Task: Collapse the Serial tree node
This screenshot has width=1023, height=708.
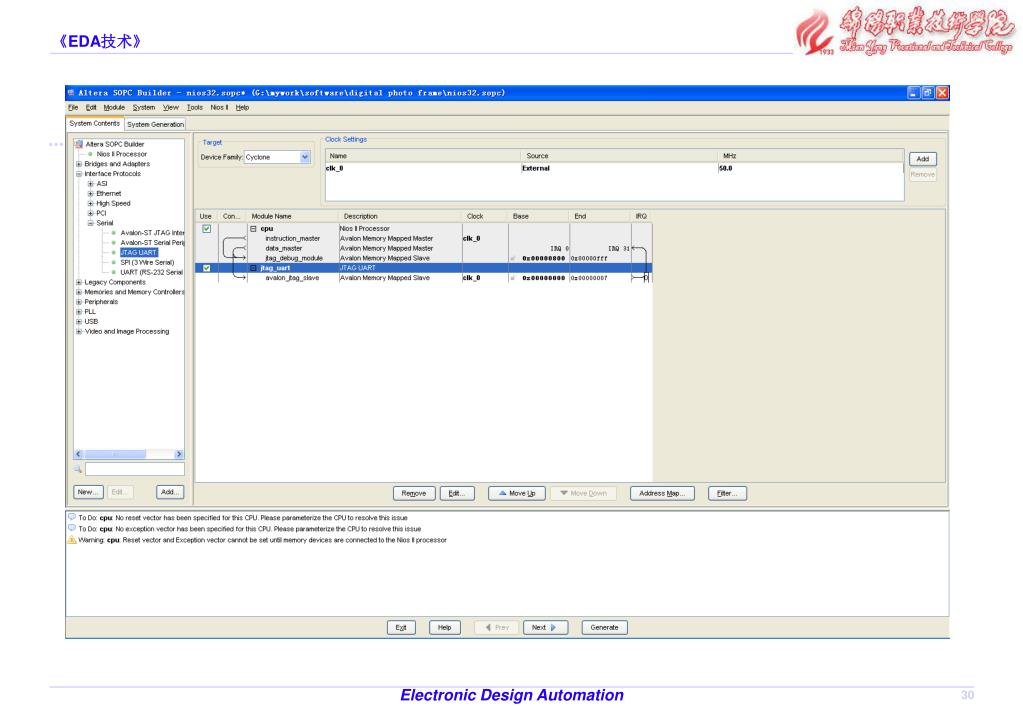Action: pos(91,223)
